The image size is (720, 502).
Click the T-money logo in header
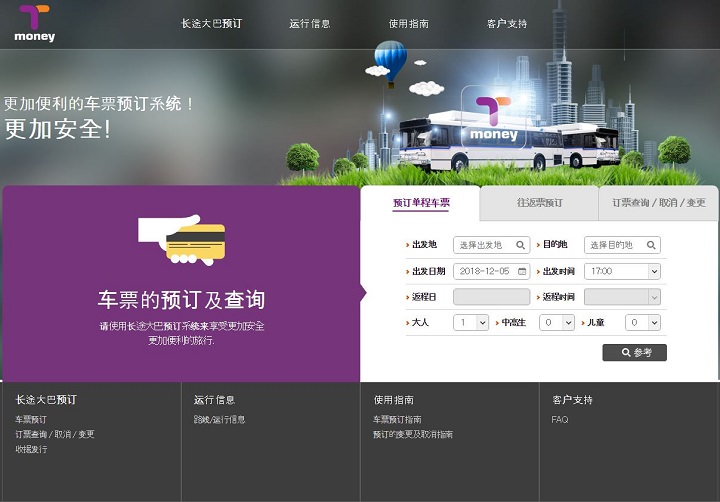[x=34, y=23]
